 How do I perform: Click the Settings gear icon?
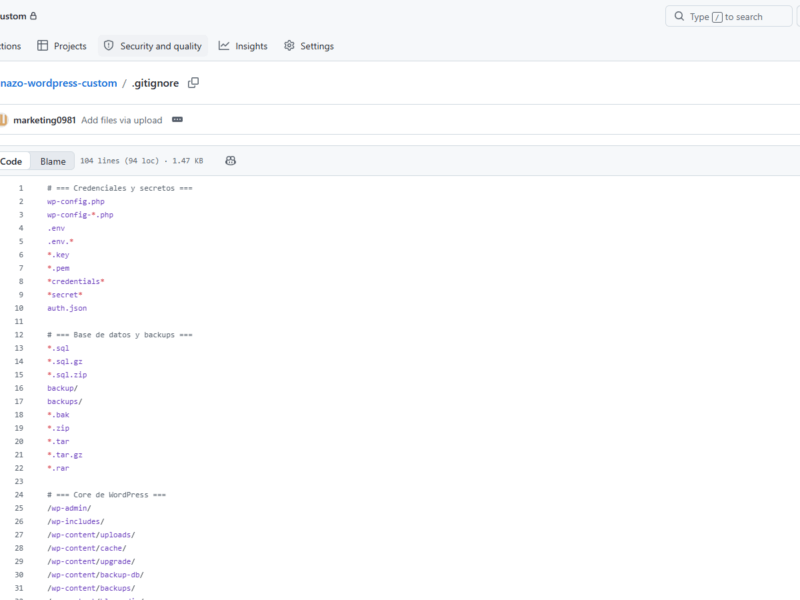tap(289, 46)
